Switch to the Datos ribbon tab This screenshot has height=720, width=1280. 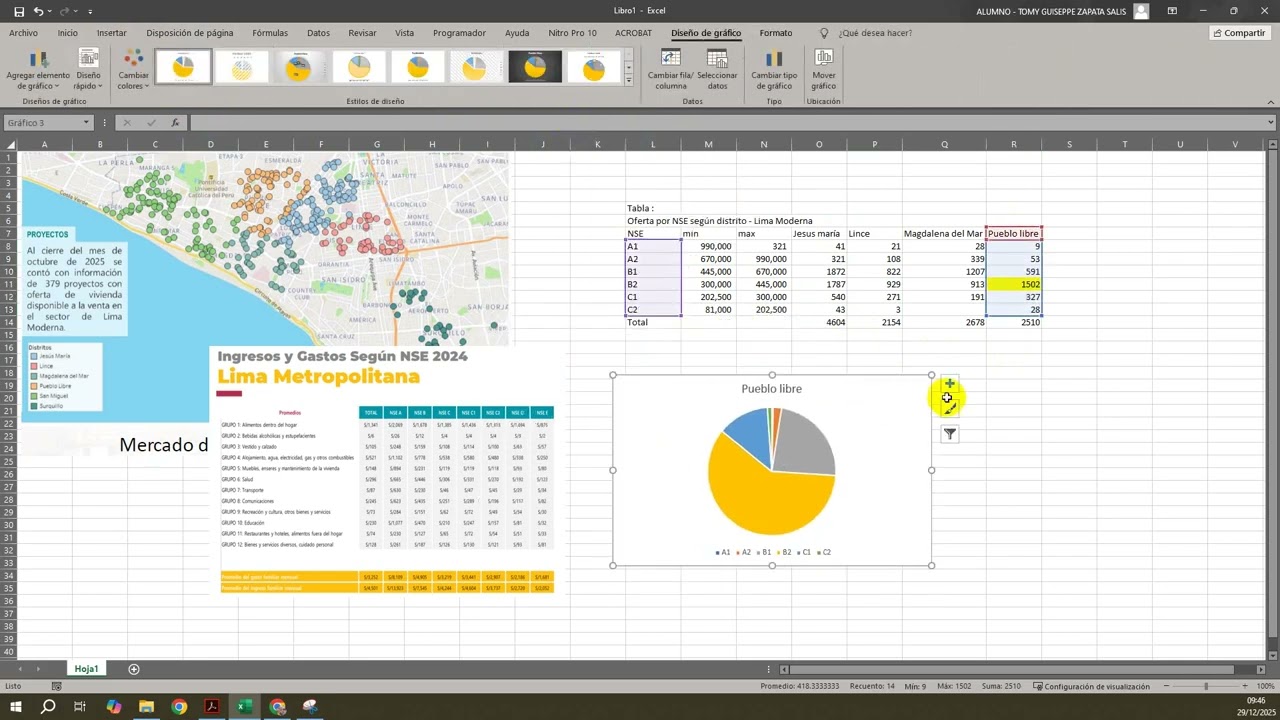point(318,33)
